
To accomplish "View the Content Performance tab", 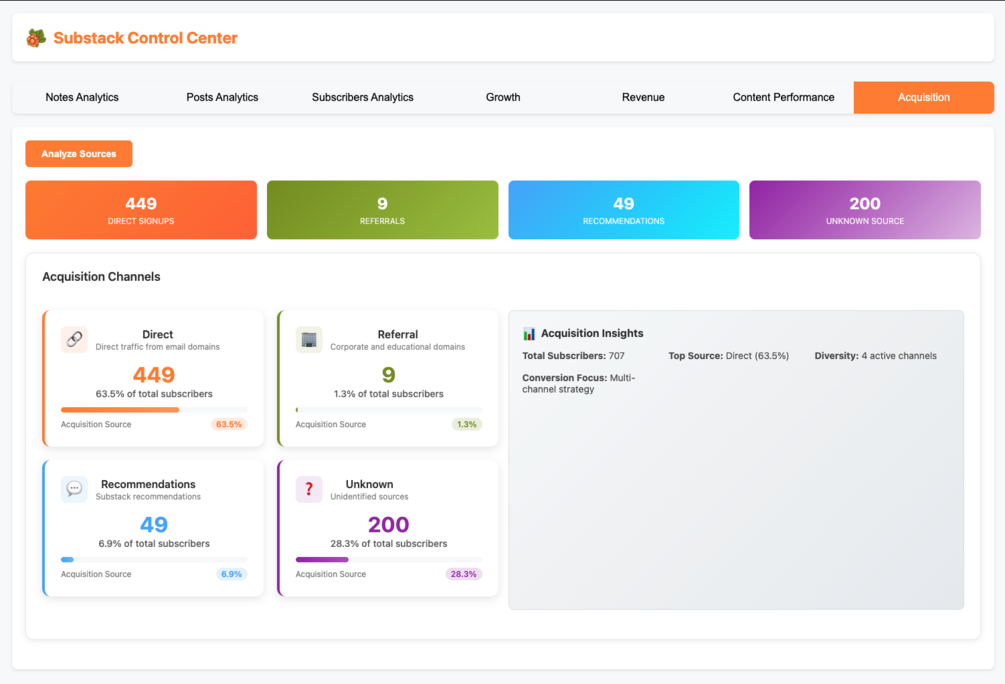I will 784,97.
